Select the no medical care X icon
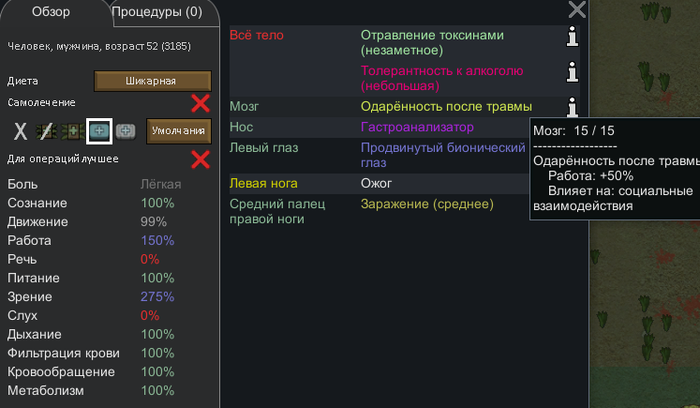The image size is (700, 408). tap(20, 130)
